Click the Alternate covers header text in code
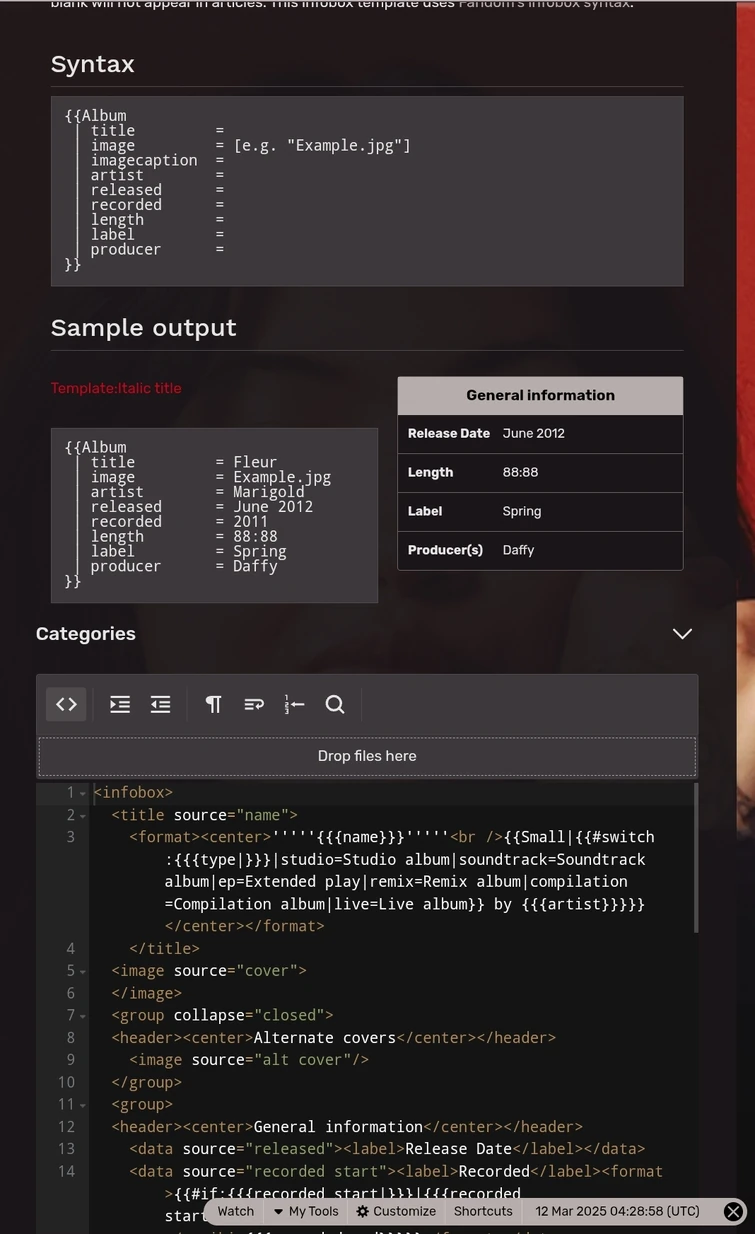This screenshot has width=755, height=1234. (x=325, y=1038)
